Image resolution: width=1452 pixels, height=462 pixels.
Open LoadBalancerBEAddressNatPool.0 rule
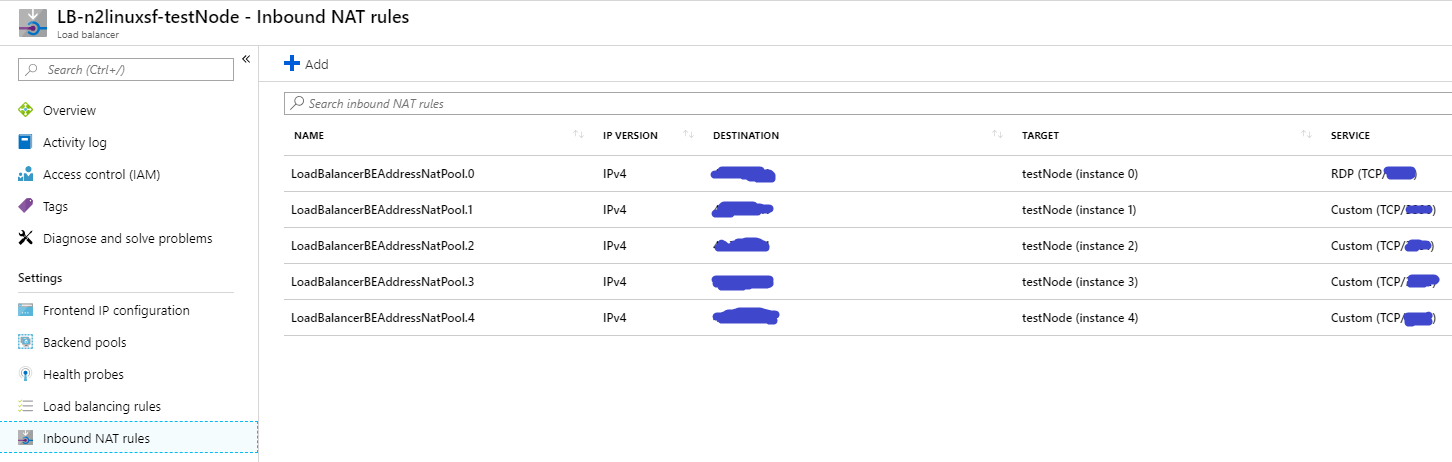coord(382,174)
